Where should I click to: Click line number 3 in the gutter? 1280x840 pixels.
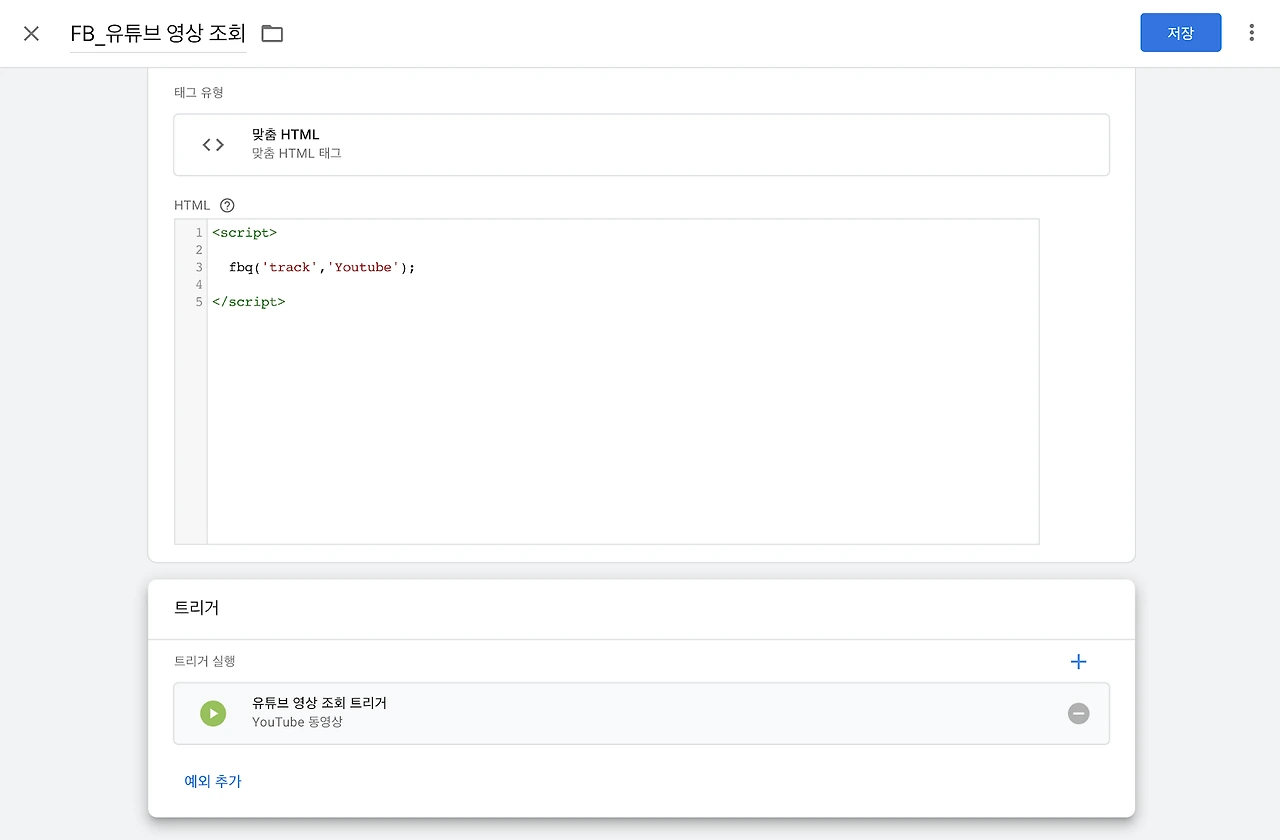coord(200,267)
